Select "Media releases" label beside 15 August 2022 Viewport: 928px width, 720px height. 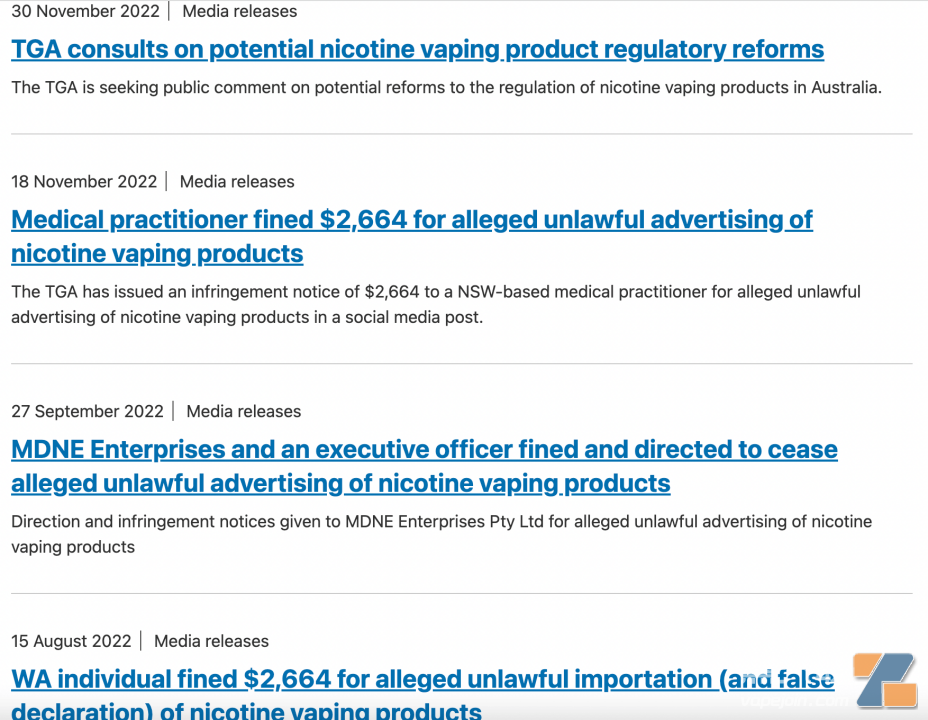(x=211, y=642)
